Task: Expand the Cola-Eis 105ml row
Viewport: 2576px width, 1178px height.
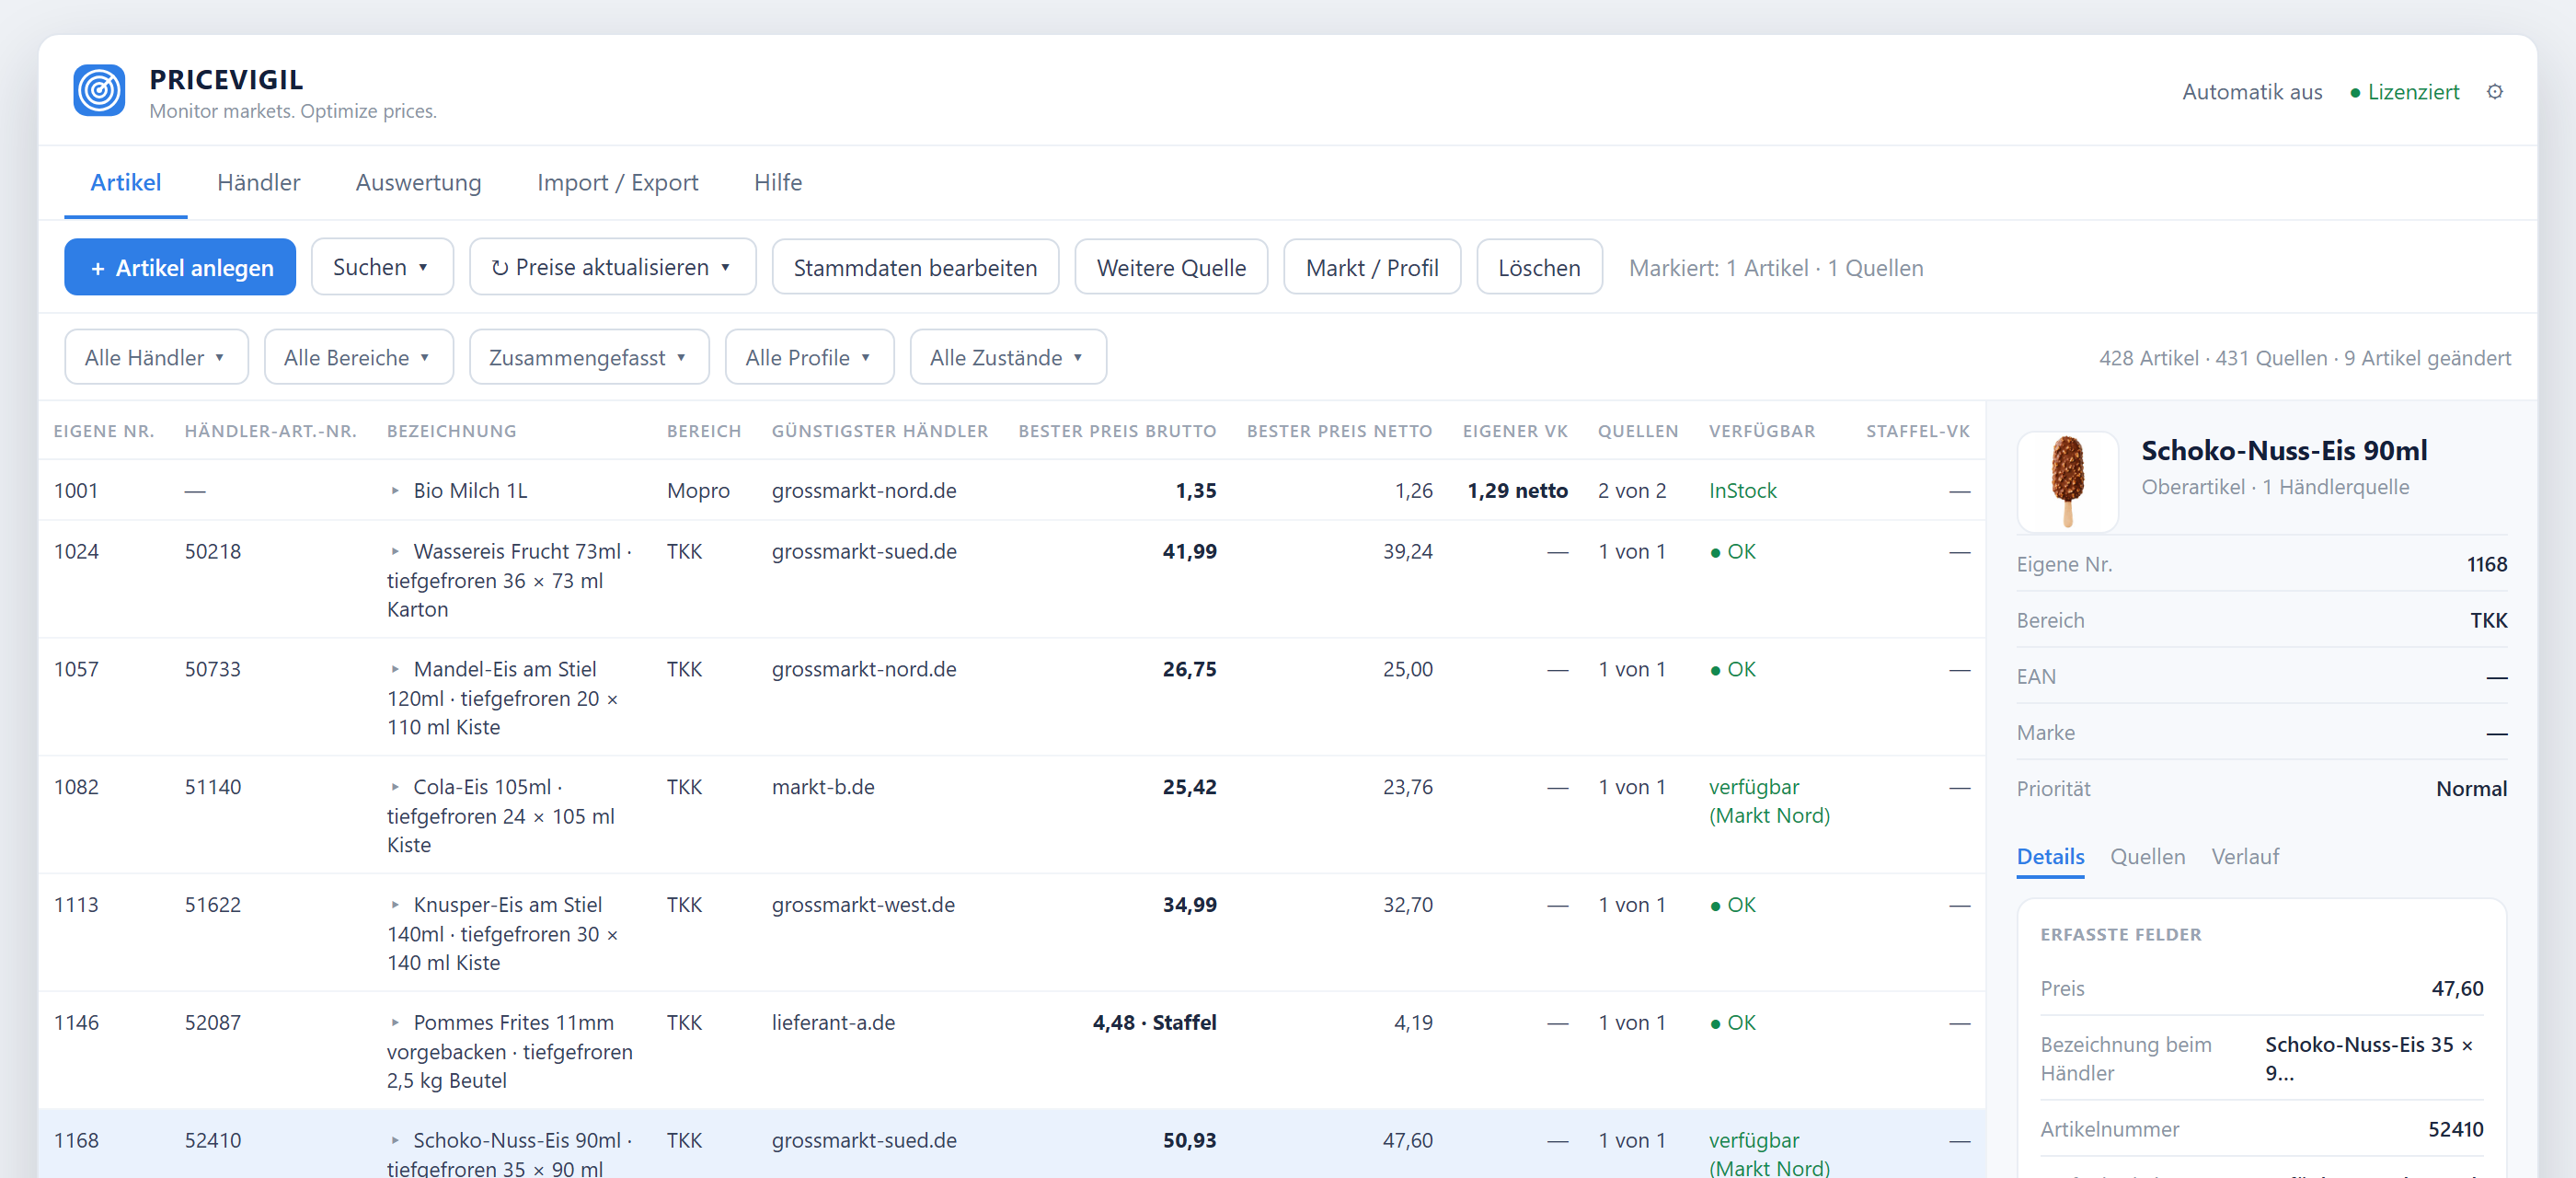Action: pos(395,788)
